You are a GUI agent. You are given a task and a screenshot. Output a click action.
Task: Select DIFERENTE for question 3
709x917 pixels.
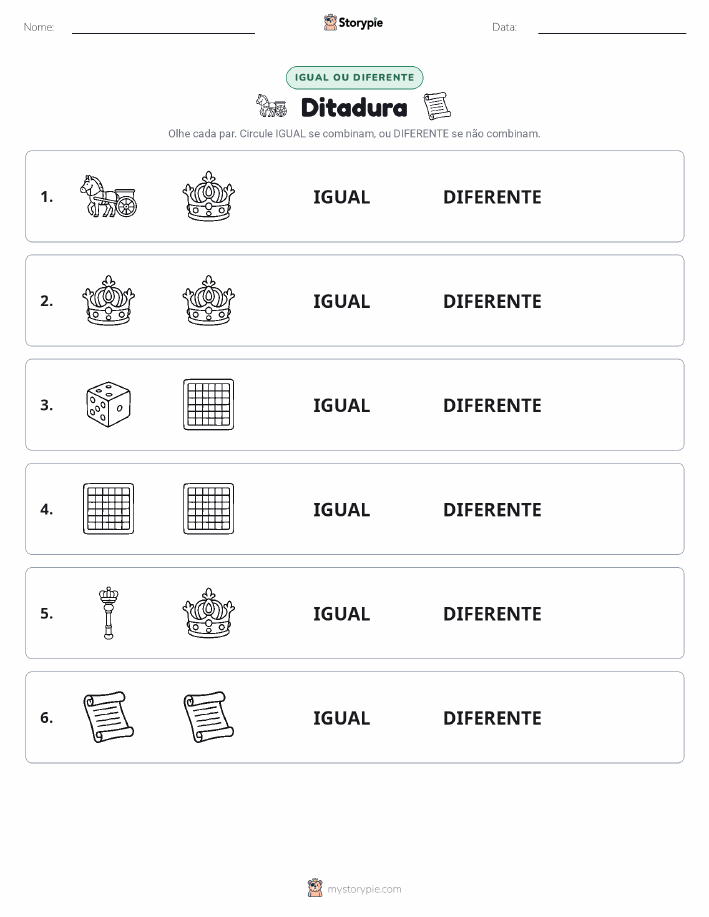point(492,405)
